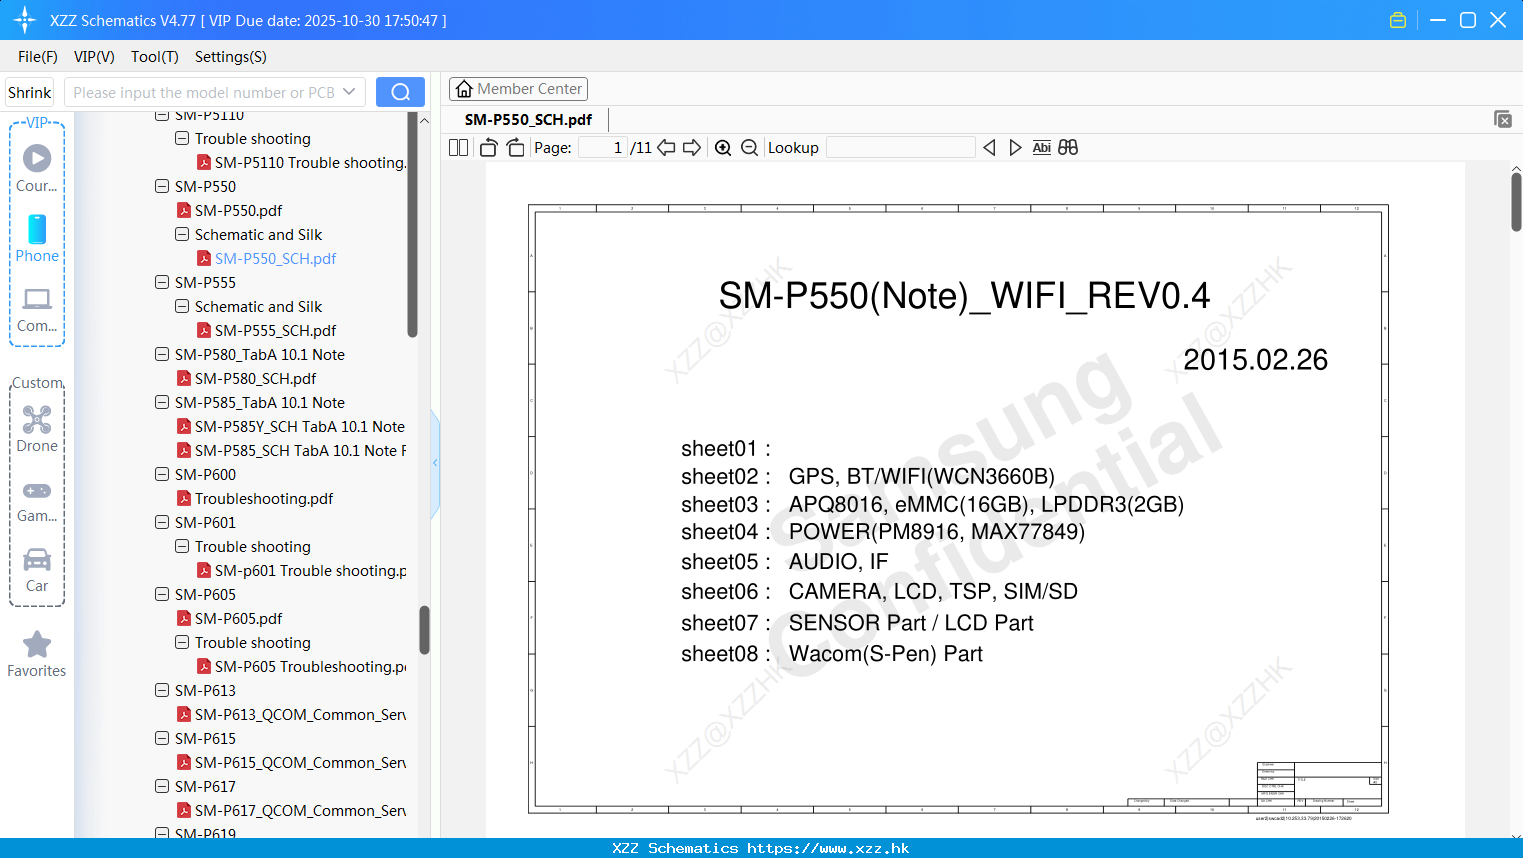The image size is (1523, 858).
Task: Open SM-P605 Troubleshooting PDF
Action: tap(310, 666)
